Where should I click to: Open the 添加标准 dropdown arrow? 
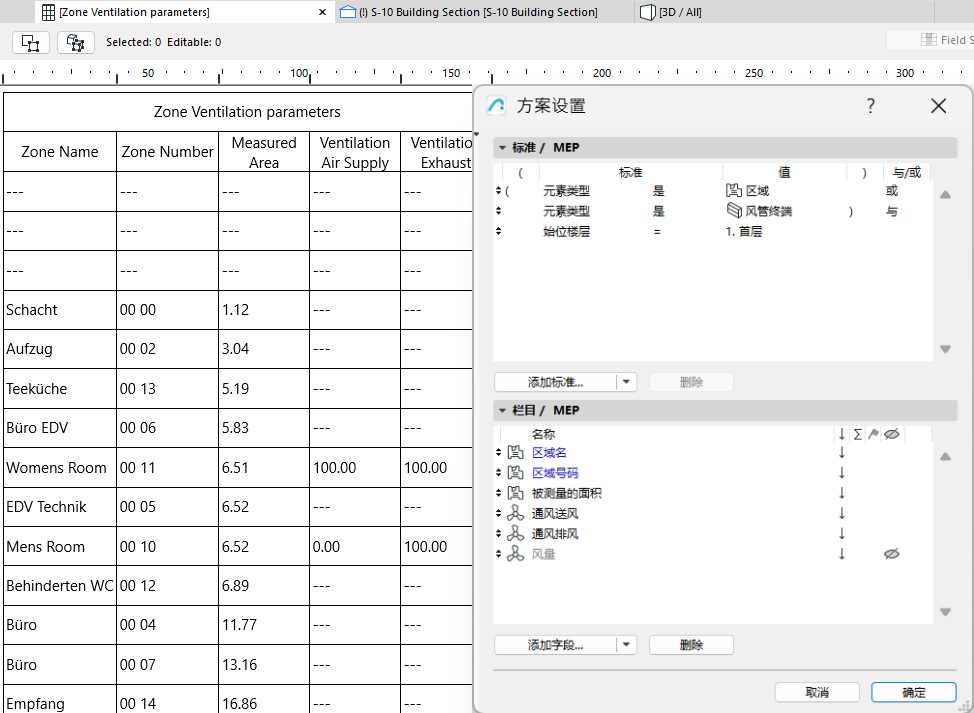(625, 381)
